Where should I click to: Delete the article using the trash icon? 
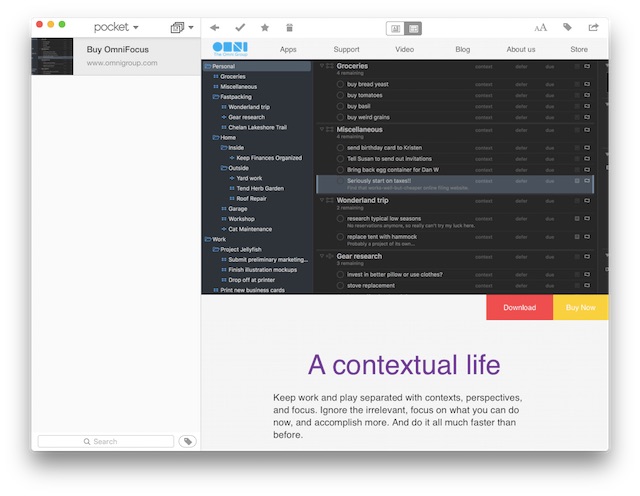coord(289,27)
